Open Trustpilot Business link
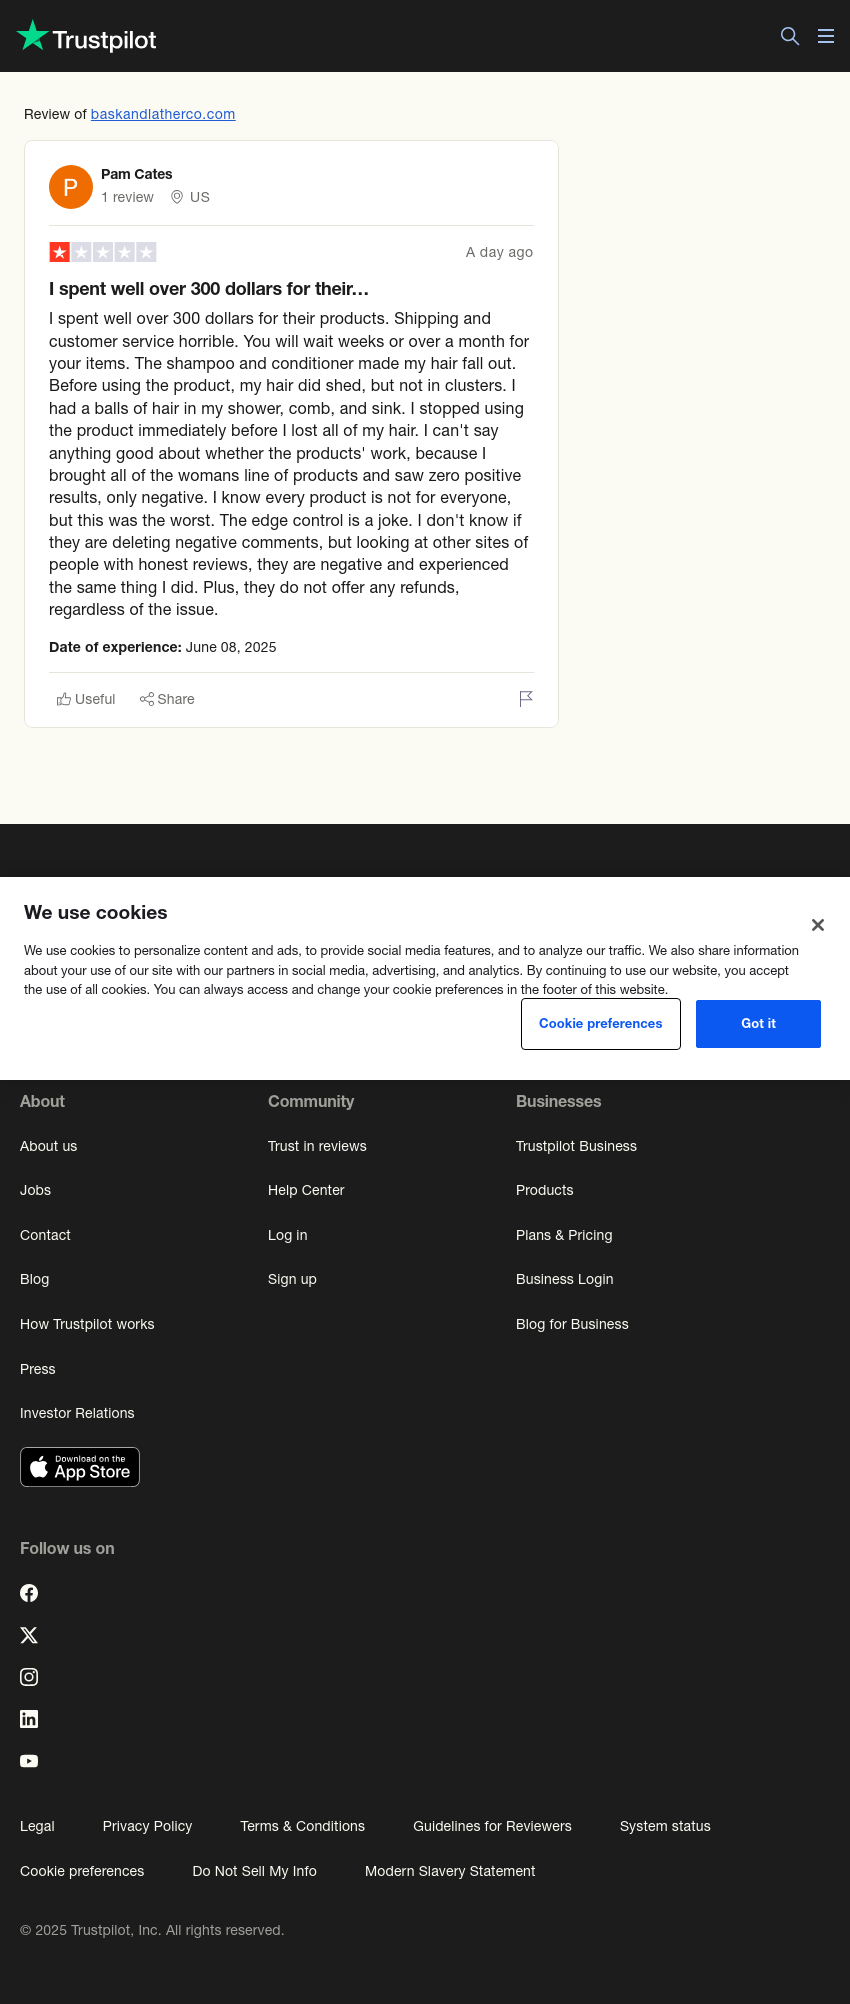 click(x=577, y=1146)
